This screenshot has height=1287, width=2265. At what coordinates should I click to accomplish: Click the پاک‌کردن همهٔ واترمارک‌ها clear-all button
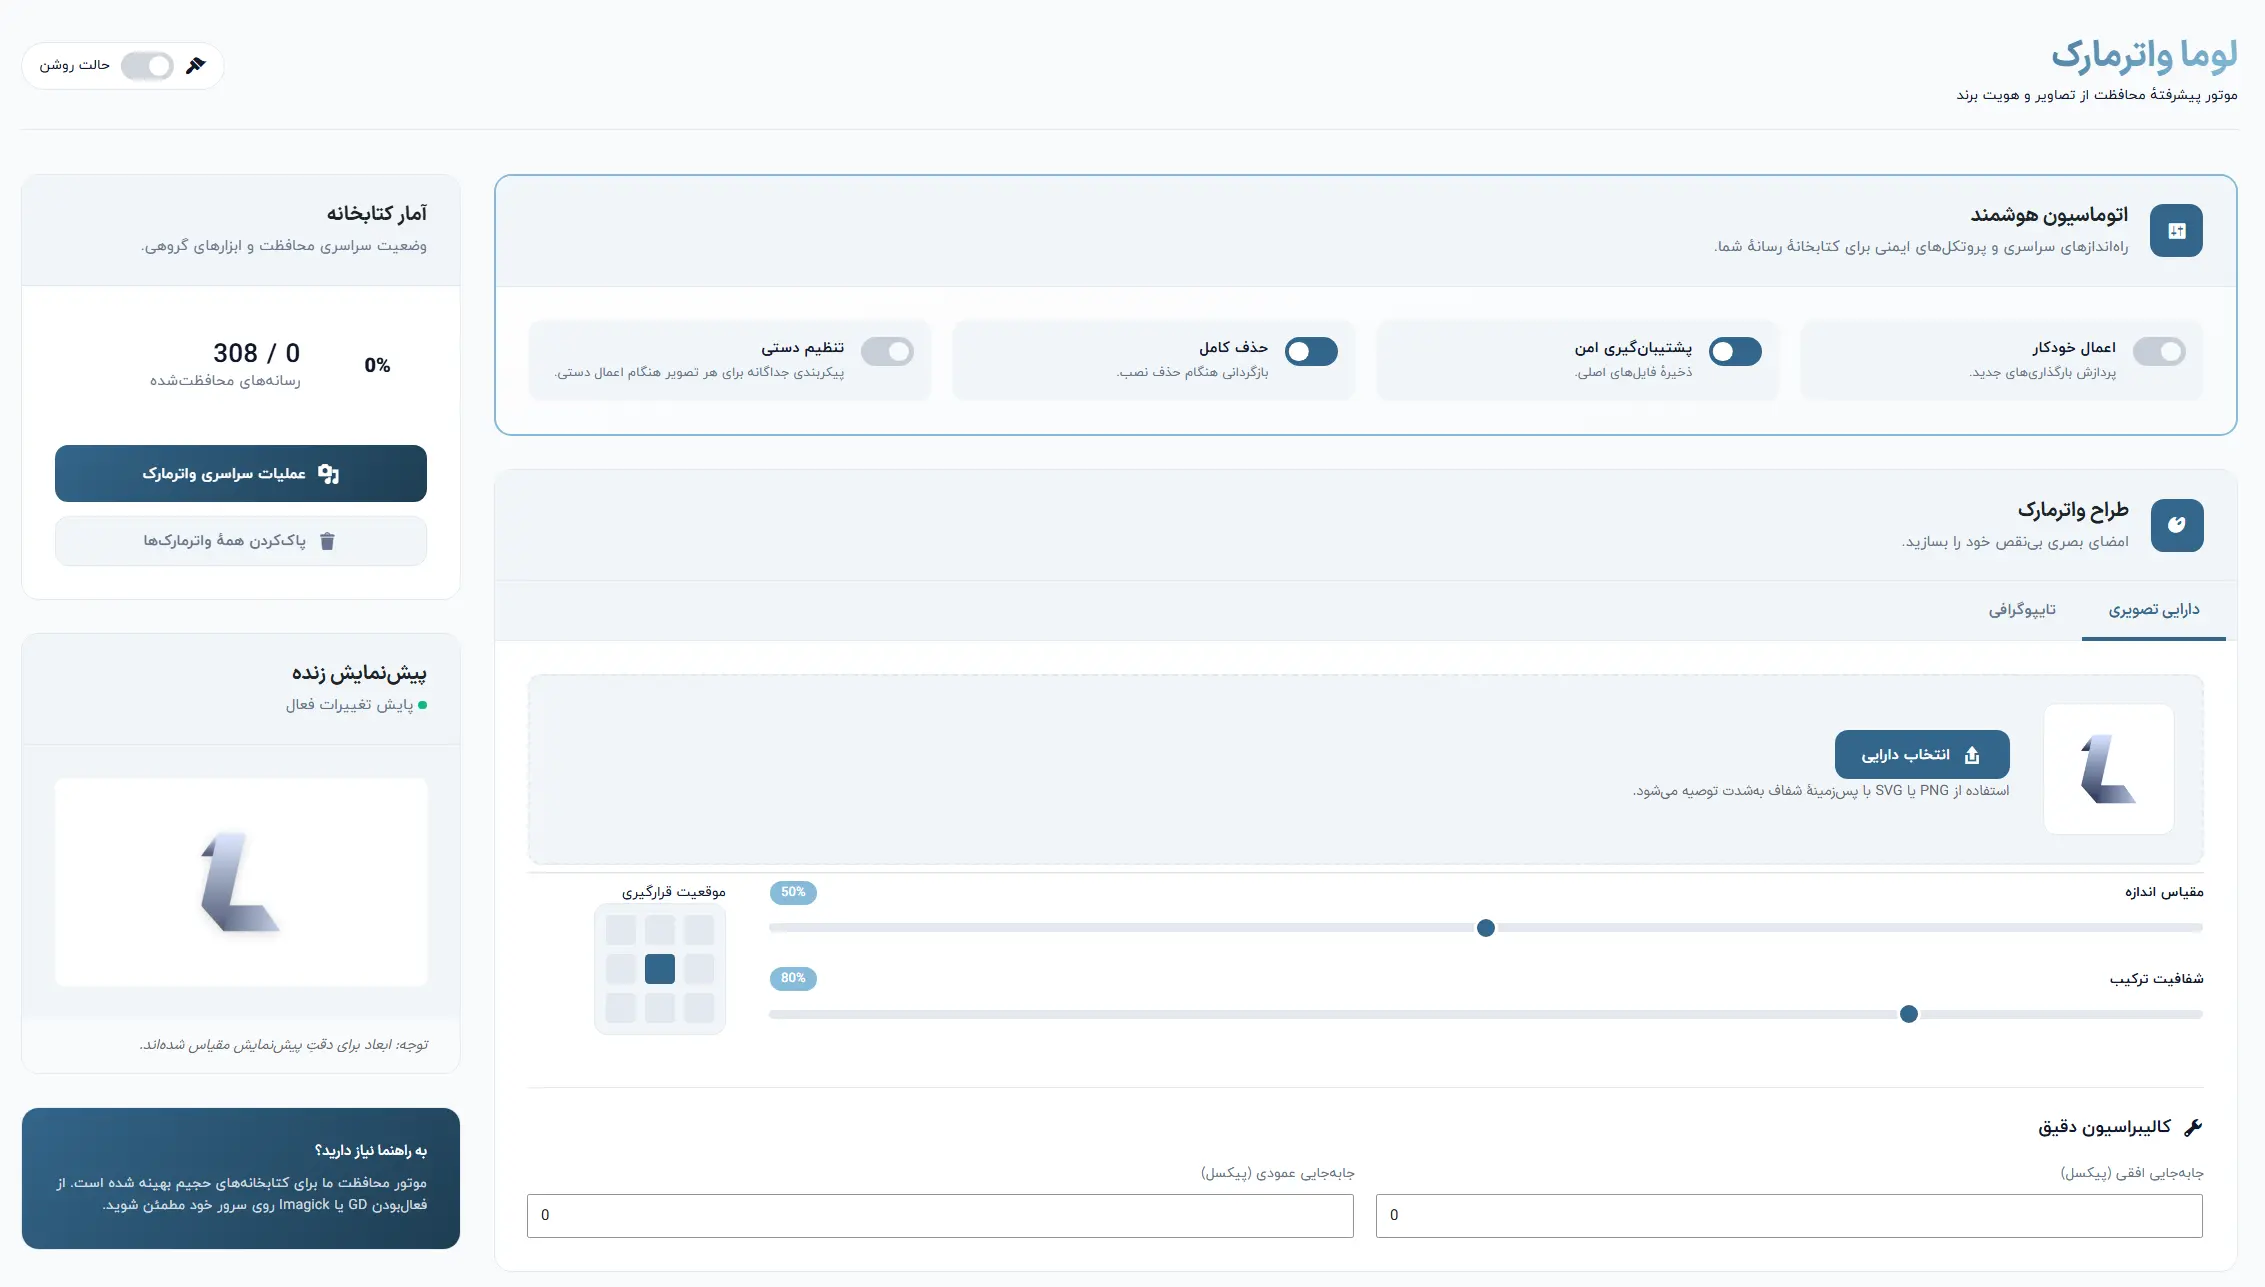[x=241, y=541]
